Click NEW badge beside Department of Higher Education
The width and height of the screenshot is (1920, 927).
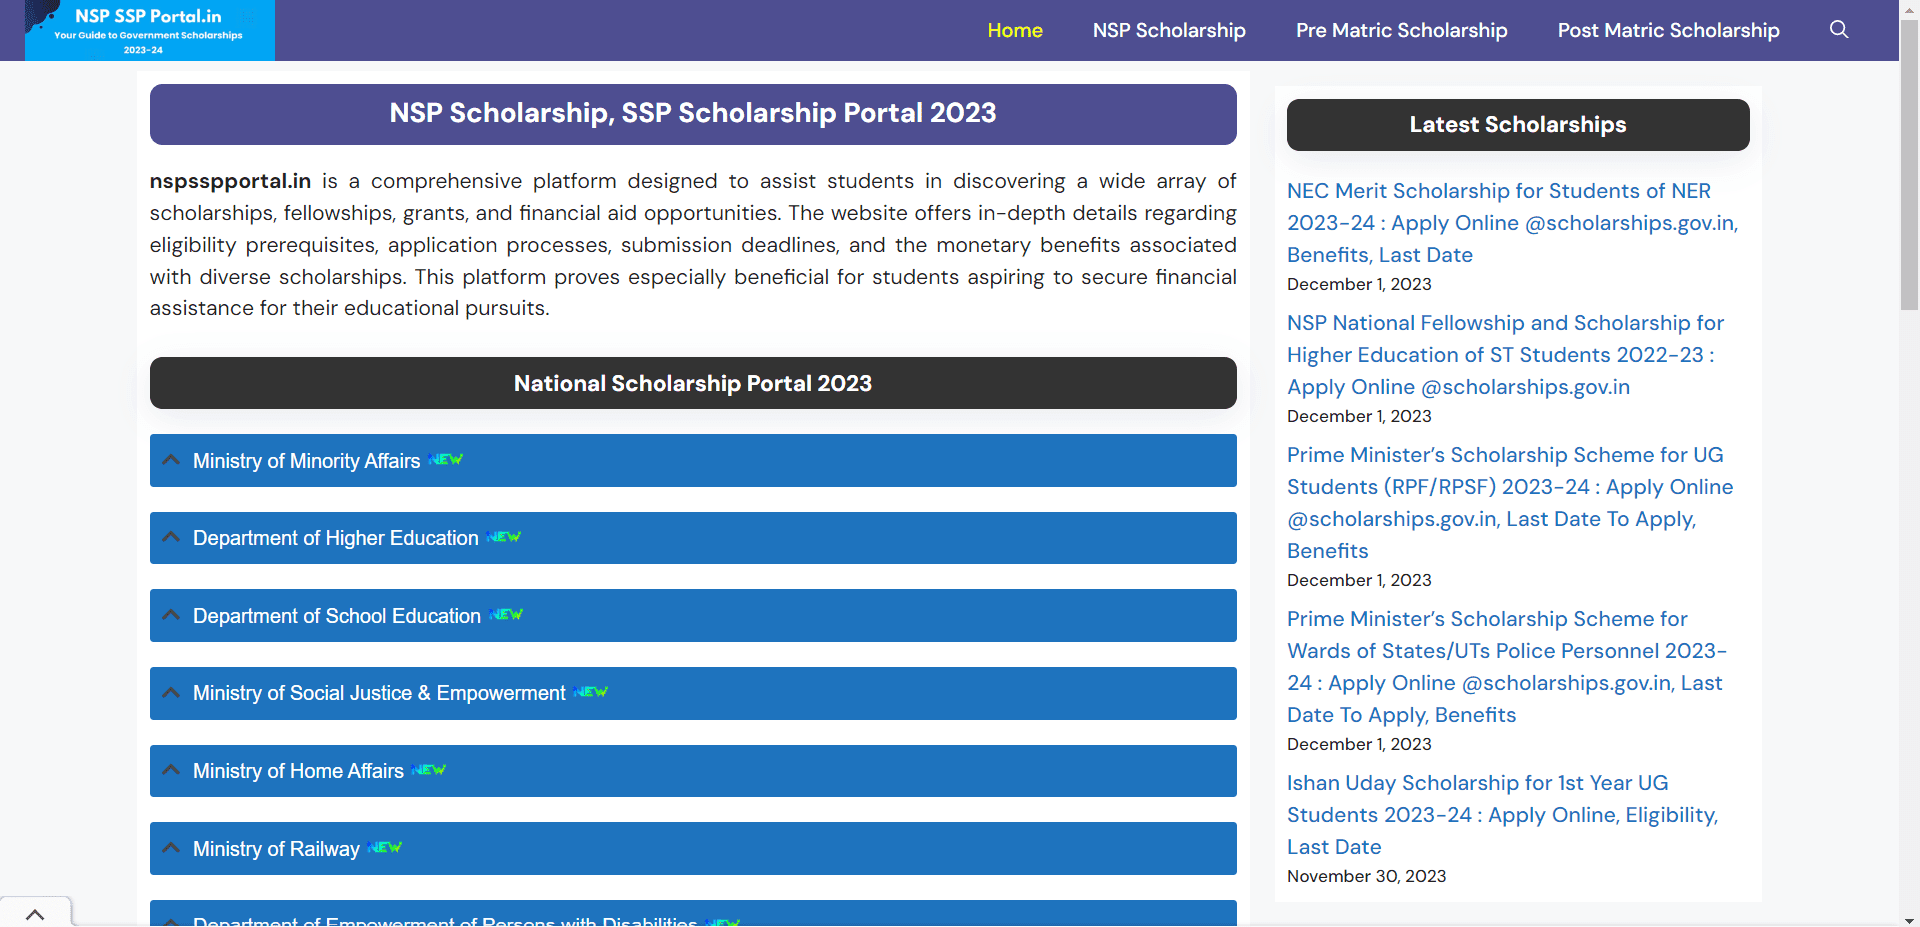(x=504, y=537)
